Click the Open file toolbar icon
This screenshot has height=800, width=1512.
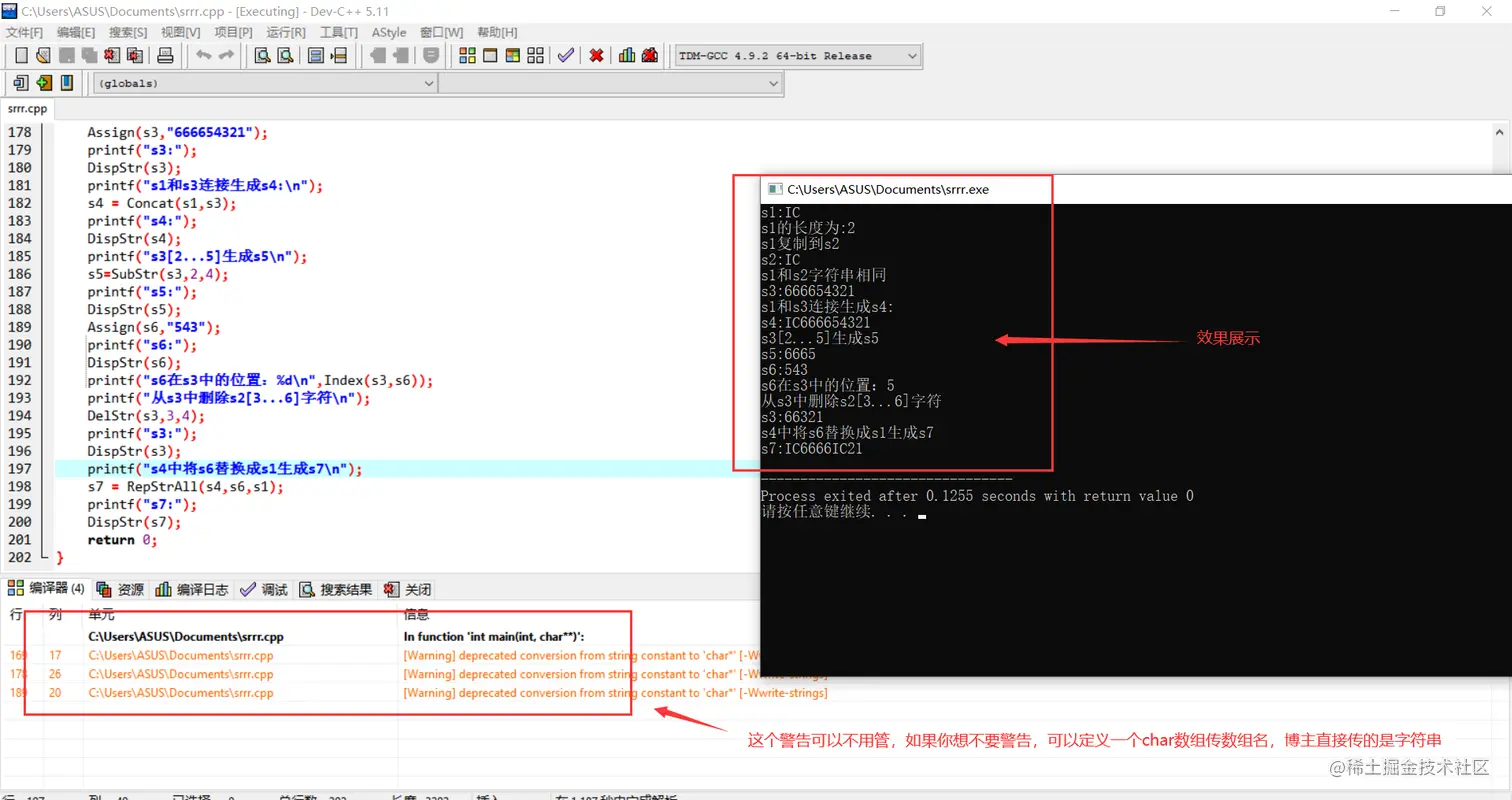click(x=43, y=56)
